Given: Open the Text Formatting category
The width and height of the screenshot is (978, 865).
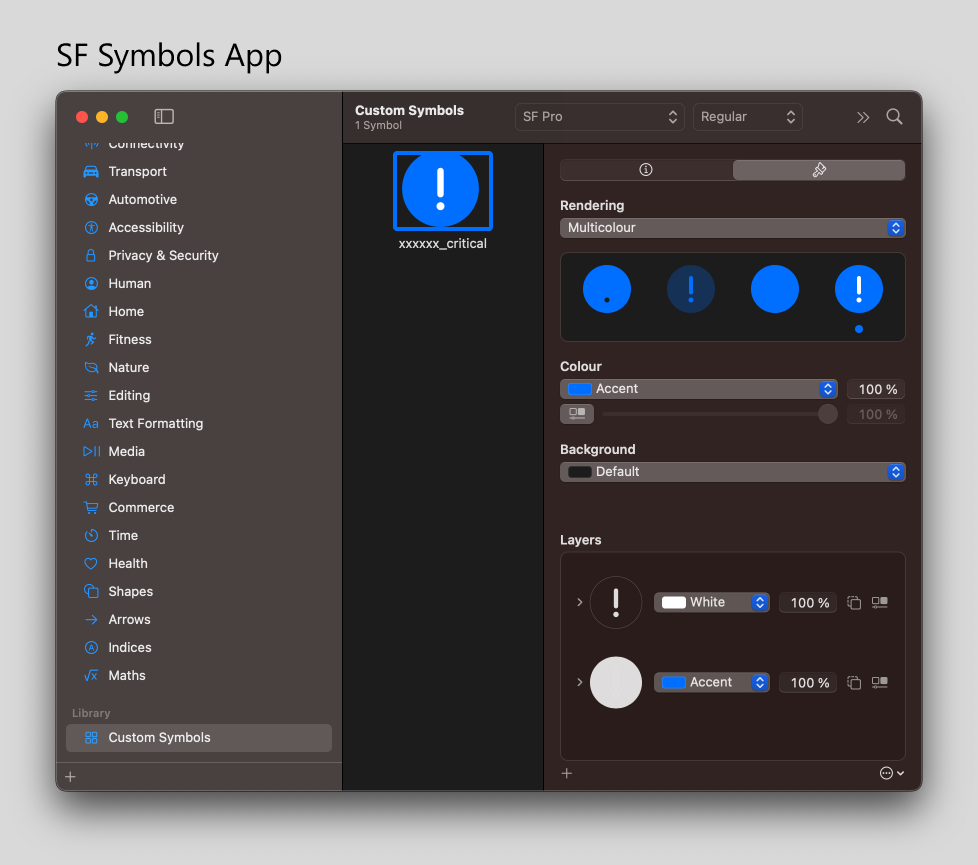Looking at the screenshot, I should (155, 424).
